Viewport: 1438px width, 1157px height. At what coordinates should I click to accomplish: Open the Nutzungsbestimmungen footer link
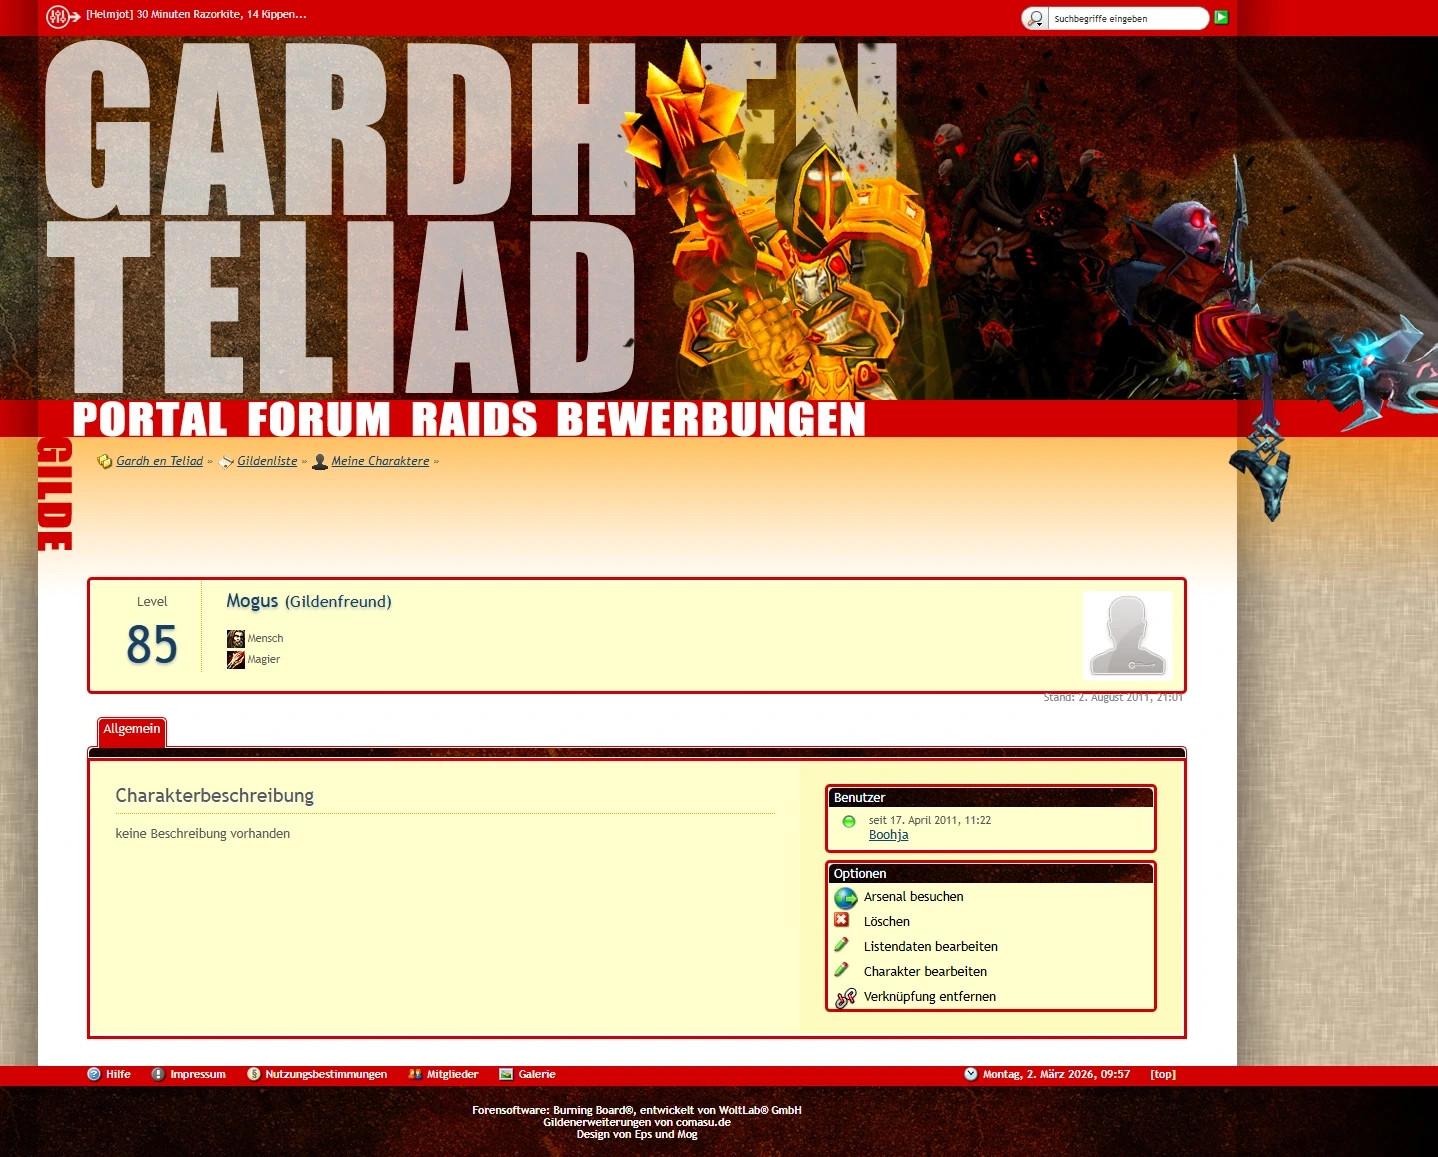coord(326,1074)
